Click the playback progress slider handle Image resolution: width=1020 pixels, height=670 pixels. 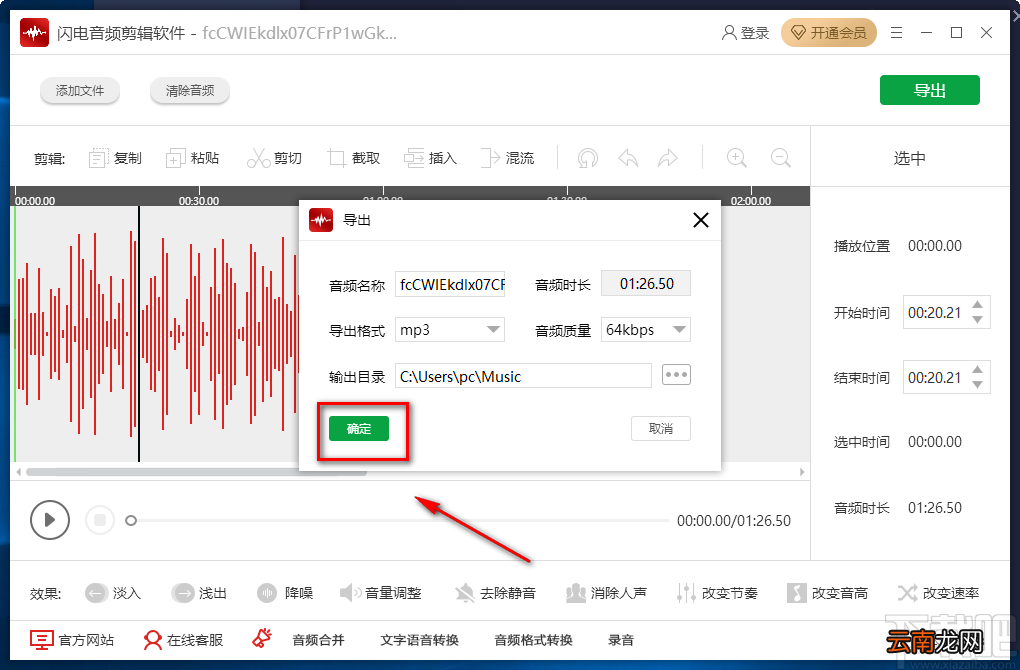131,520
